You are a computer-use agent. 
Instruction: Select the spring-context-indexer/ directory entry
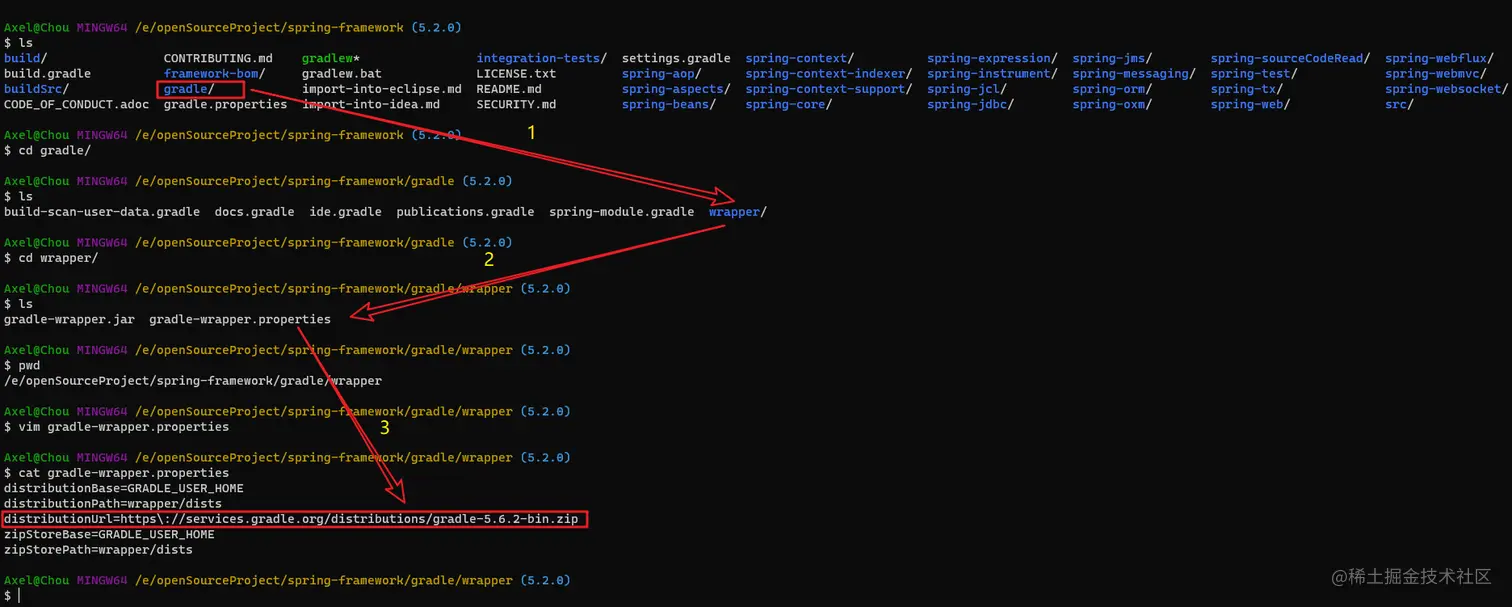click(x=829, y=74)
